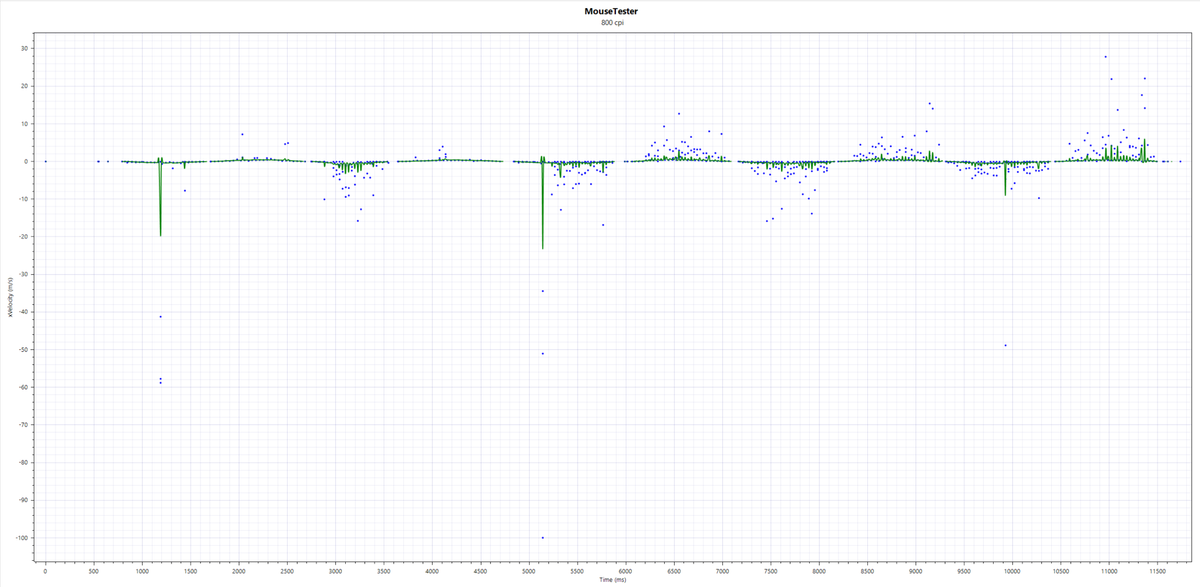Click the 4500 tick on the time axis
The height and width of the screenshot is (587, 1200).
click(481, 570)
